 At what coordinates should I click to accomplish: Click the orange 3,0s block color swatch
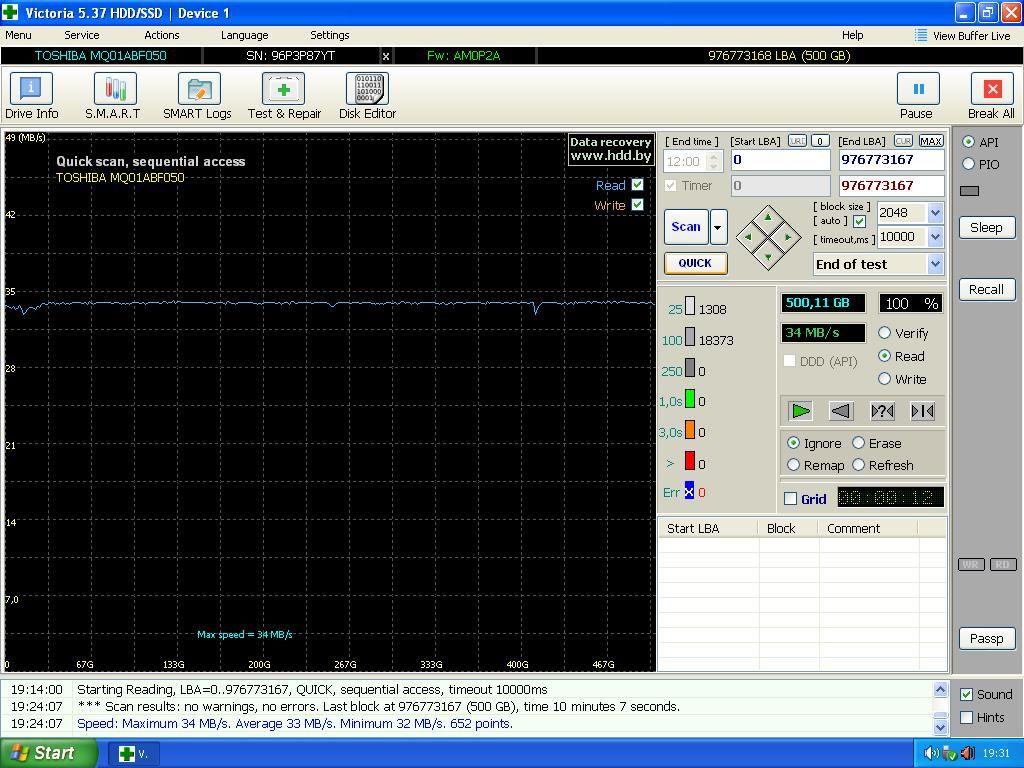[690, 430]
